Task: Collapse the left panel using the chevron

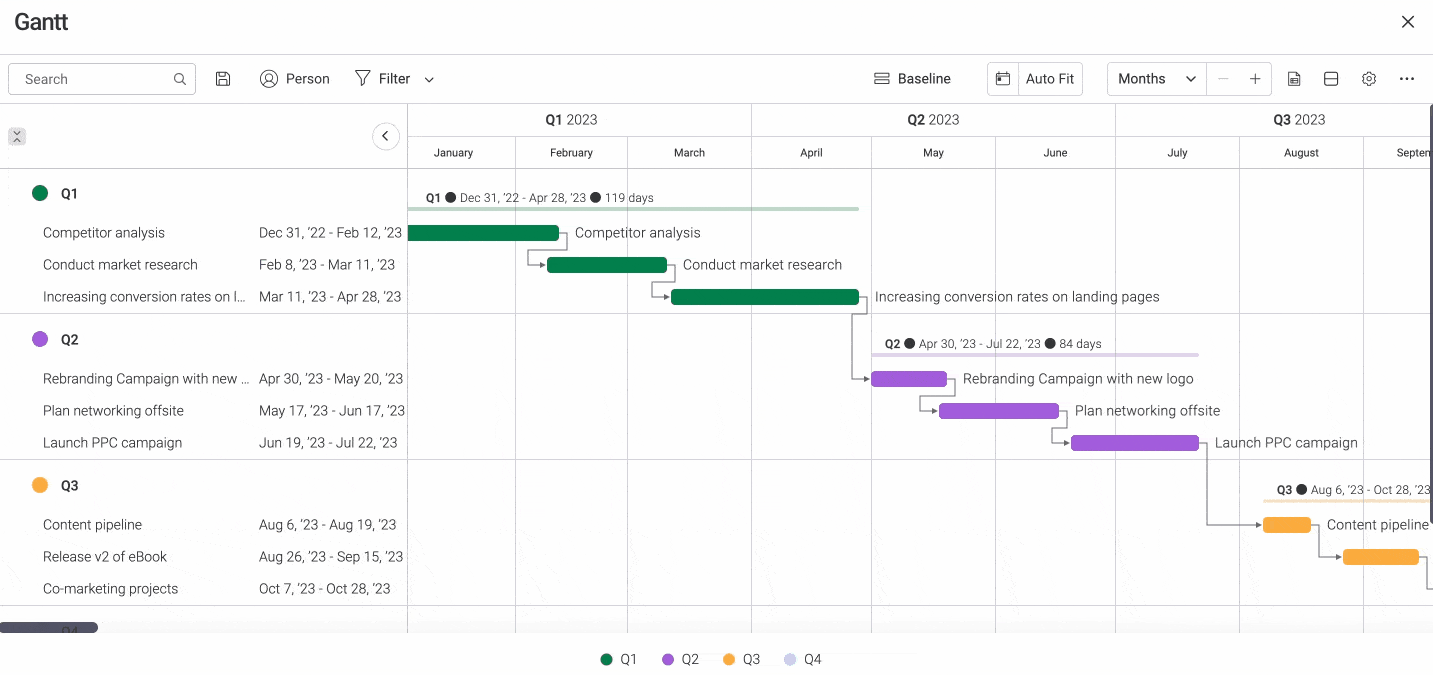Action: (x=386, y=136)
